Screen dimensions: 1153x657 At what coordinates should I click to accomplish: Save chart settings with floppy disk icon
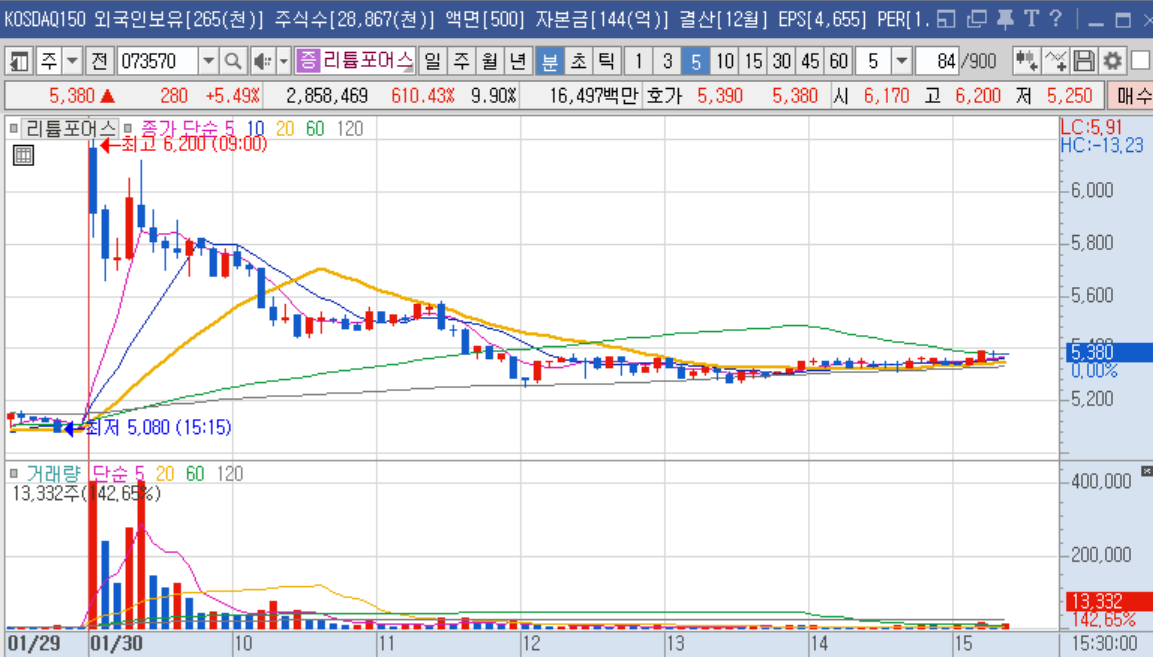[x=1083, y=61]
